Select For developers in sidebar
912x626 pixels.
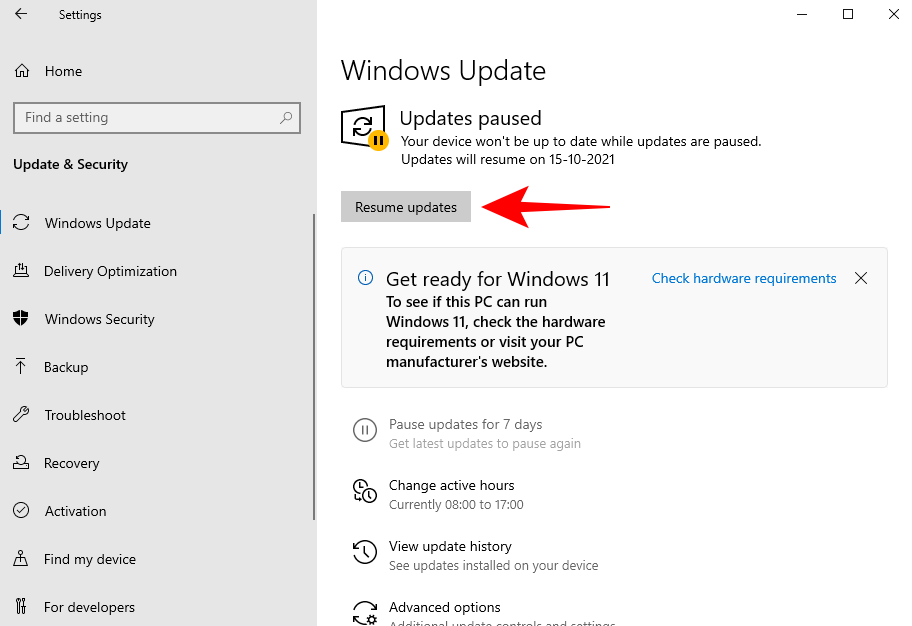(x=89, y=607)
